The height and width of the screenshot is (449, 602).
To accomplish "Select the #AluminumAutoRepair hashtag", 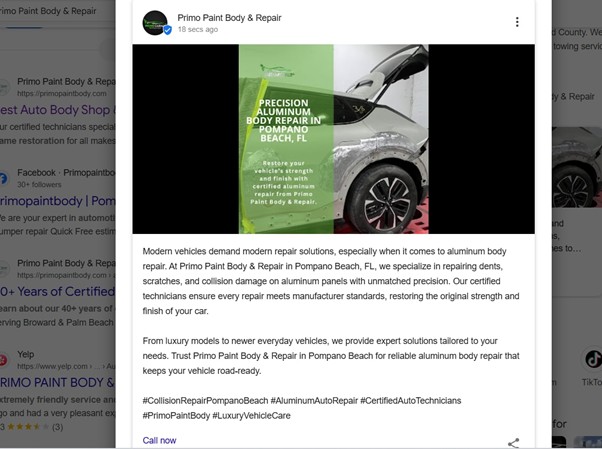I will pos(314,401).
